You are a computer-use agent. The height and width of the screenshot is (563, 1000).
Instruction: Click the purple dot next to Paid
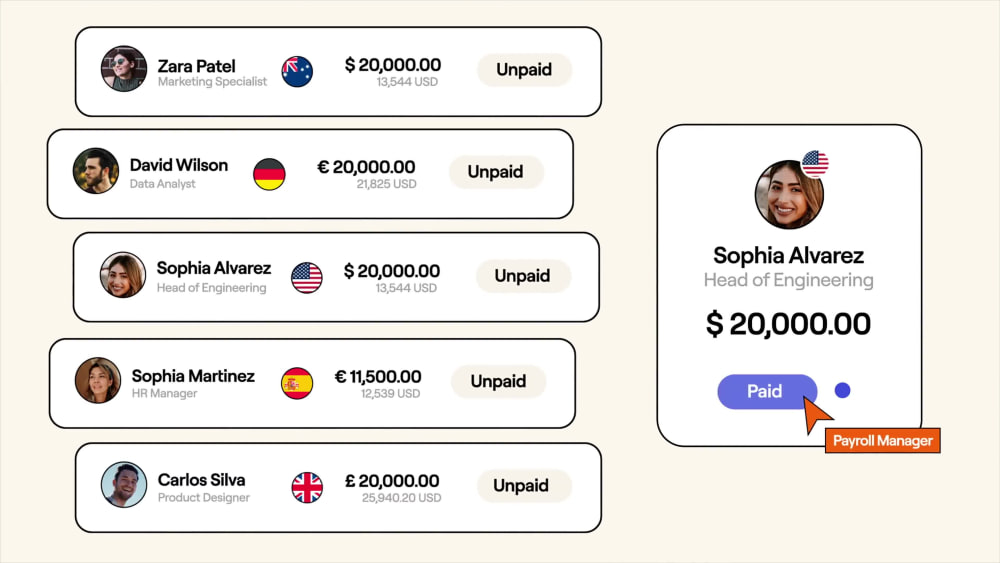pyautogui.click(x=842, y=390)
